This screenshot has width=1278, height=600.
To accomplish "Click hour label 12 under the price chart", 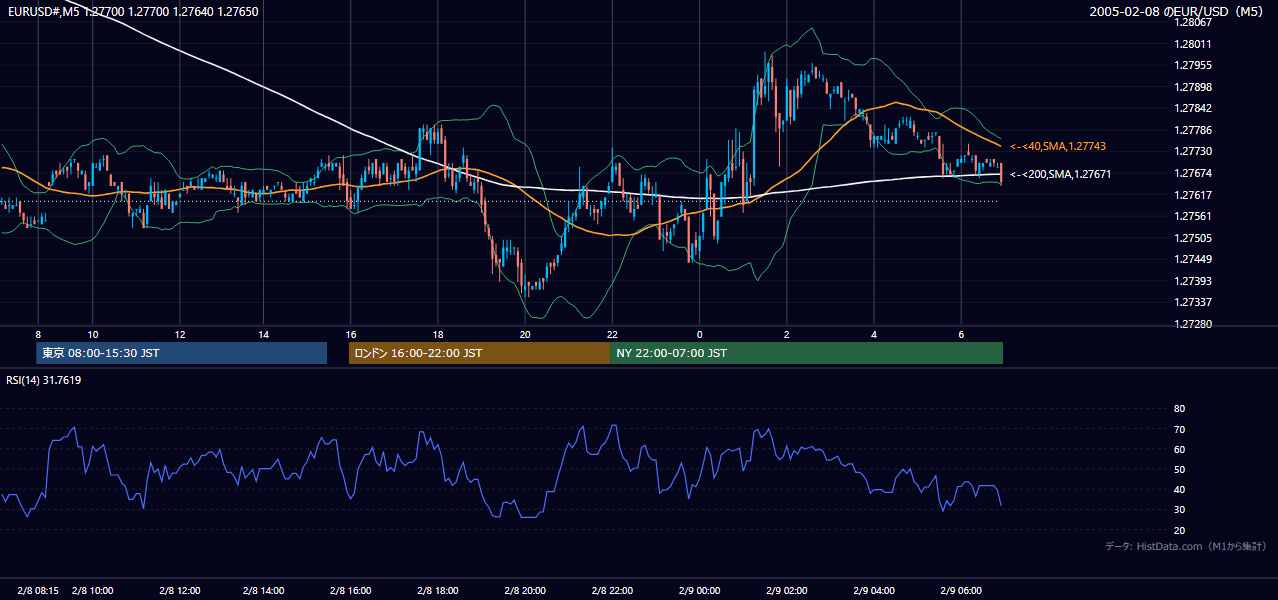I will point(179,334).
